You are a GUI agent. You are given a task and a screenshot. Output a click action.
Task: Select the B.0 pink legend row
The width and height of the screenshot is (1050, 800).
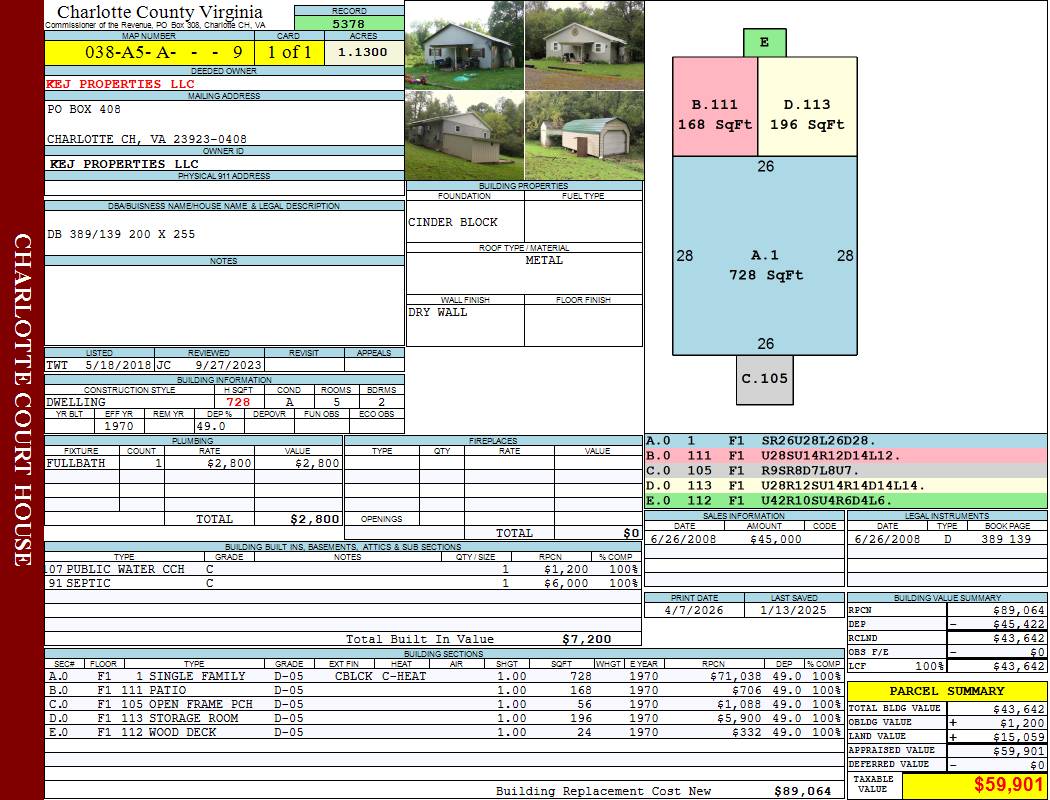(x=846, y=455)
